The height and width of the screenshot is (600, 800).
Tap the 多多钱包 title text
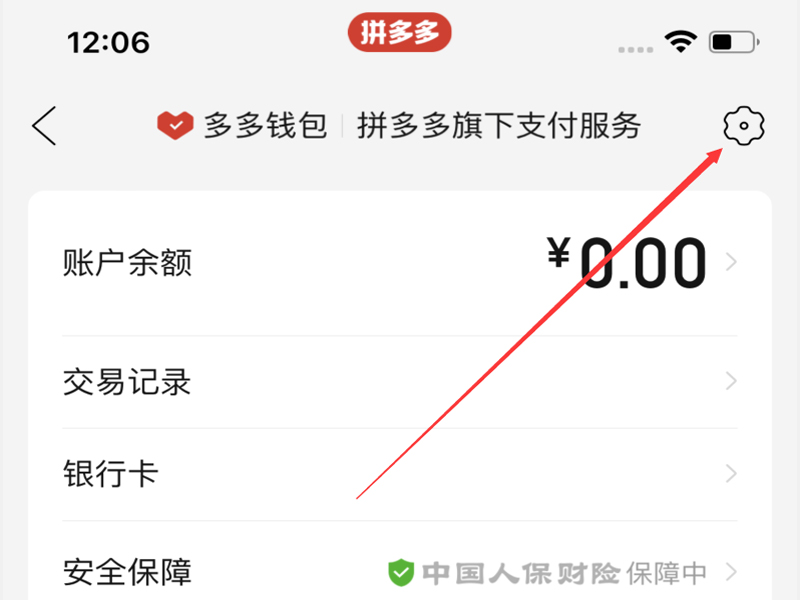pyautogui.click(x=265, y=126)
